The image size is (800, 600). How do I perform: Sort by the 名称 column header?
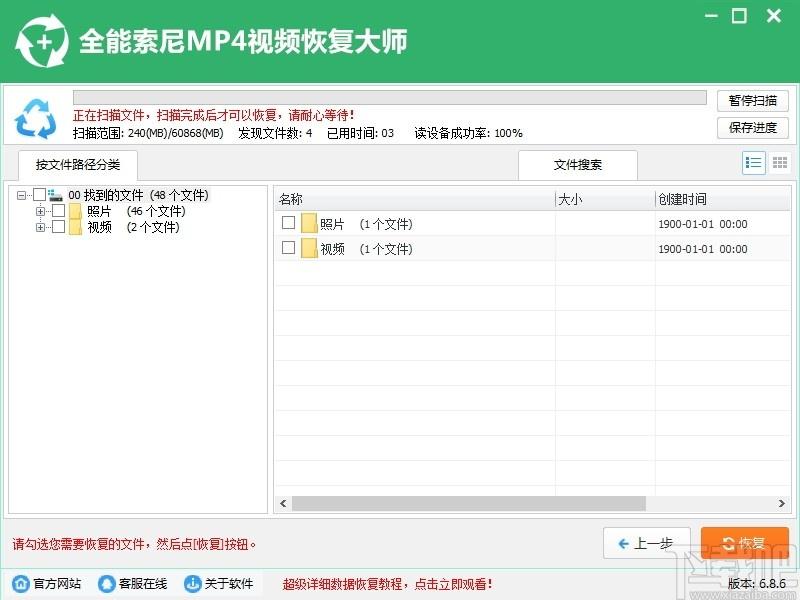point(414,199)
